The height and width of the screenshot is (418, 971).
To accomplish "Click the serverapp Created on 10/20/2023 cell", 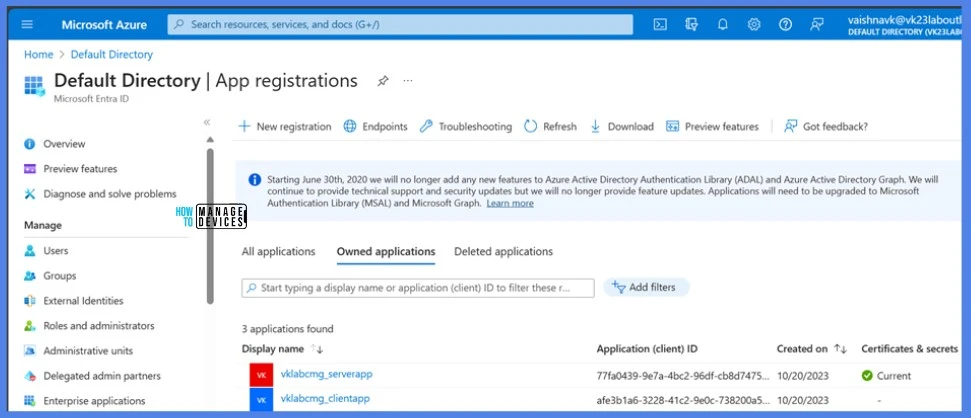I will click(x=803, y=376).
